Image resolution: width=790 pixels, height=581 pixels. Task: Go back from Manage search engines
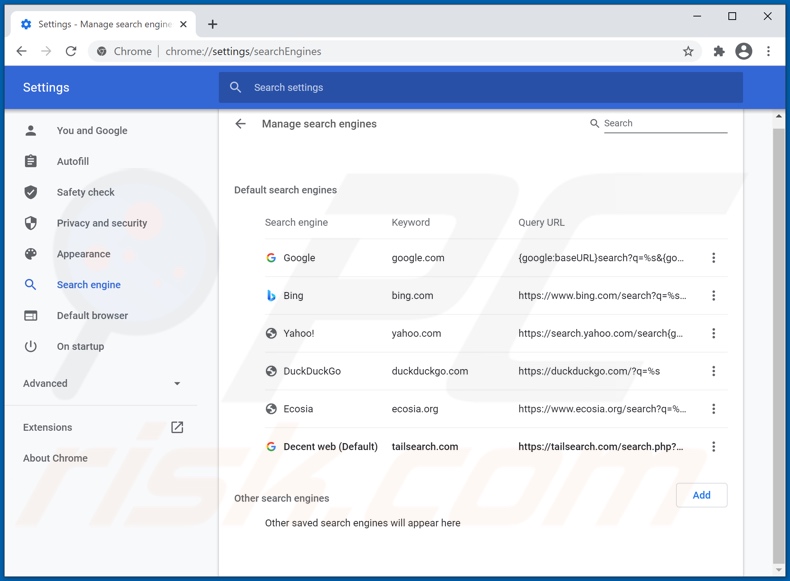coord(240,123)
